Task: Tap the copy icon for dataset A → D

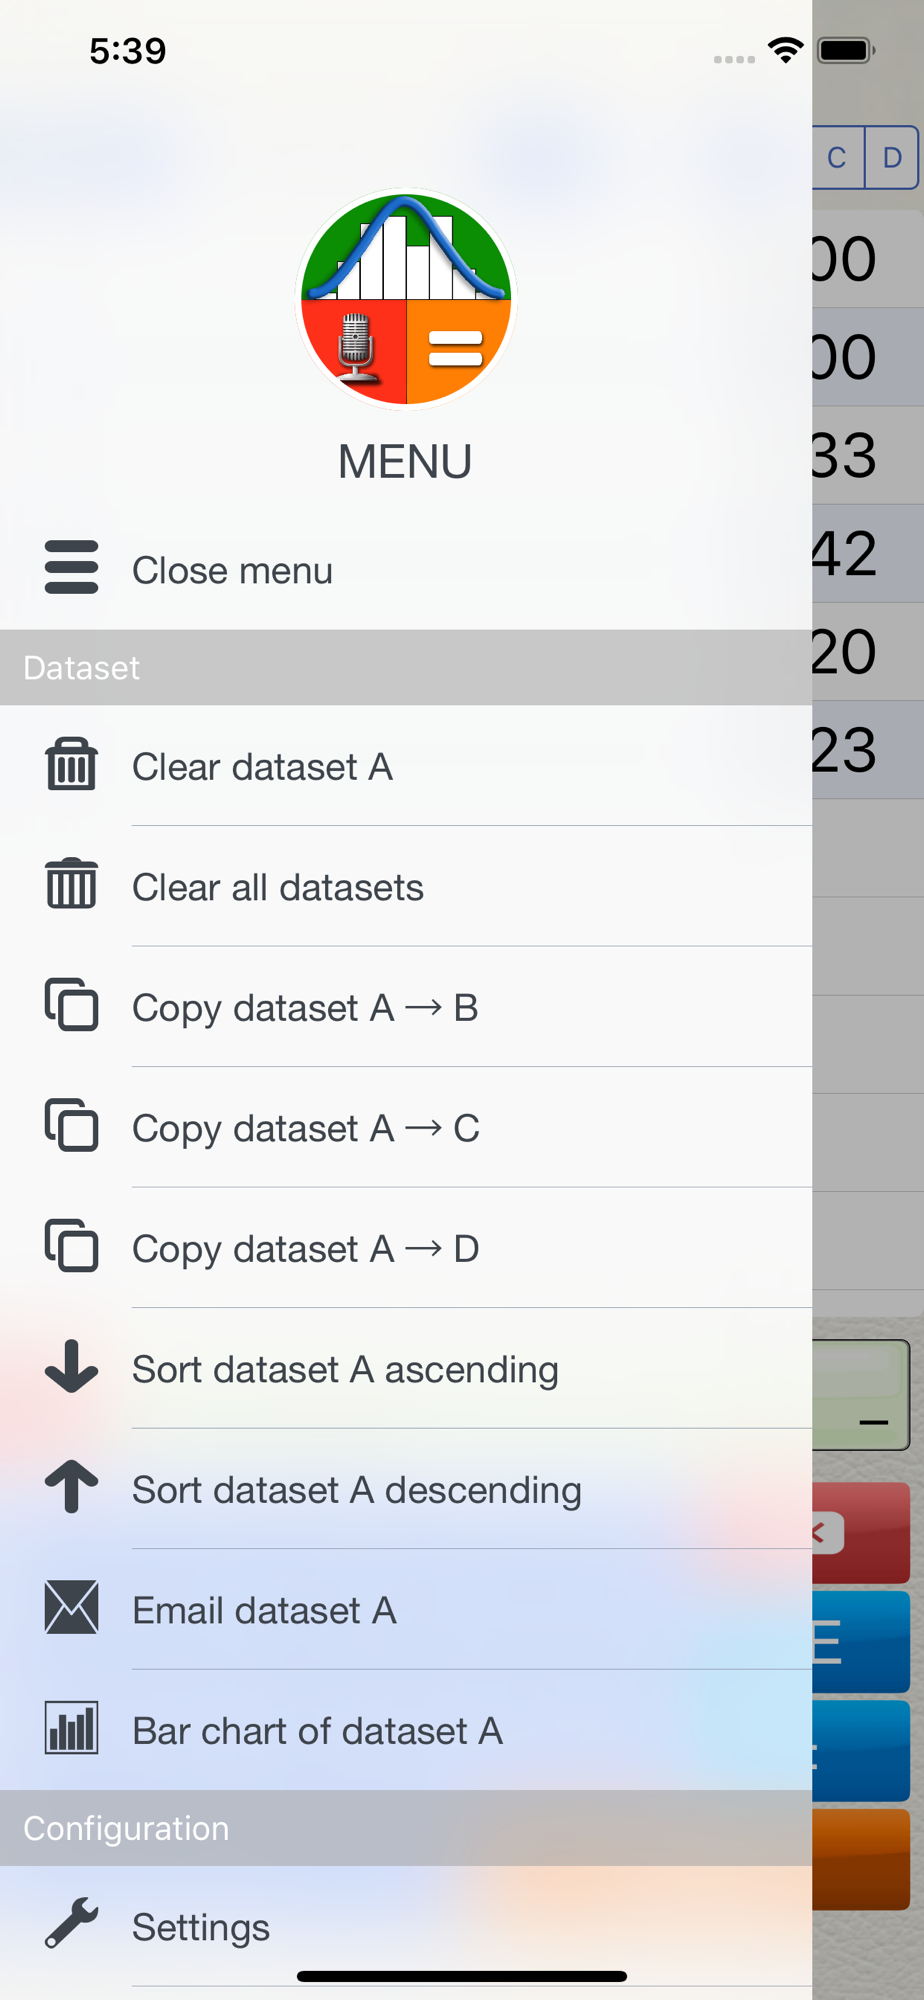Action: [71, 1246]
